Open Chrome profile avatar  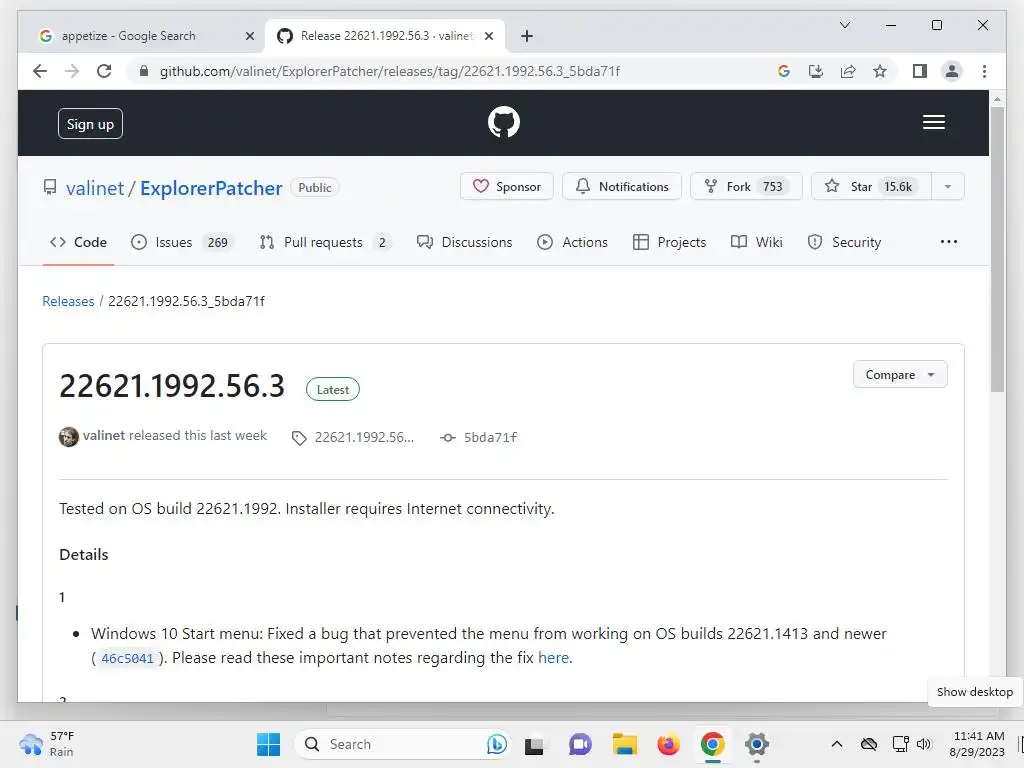[x=952, y=71]
